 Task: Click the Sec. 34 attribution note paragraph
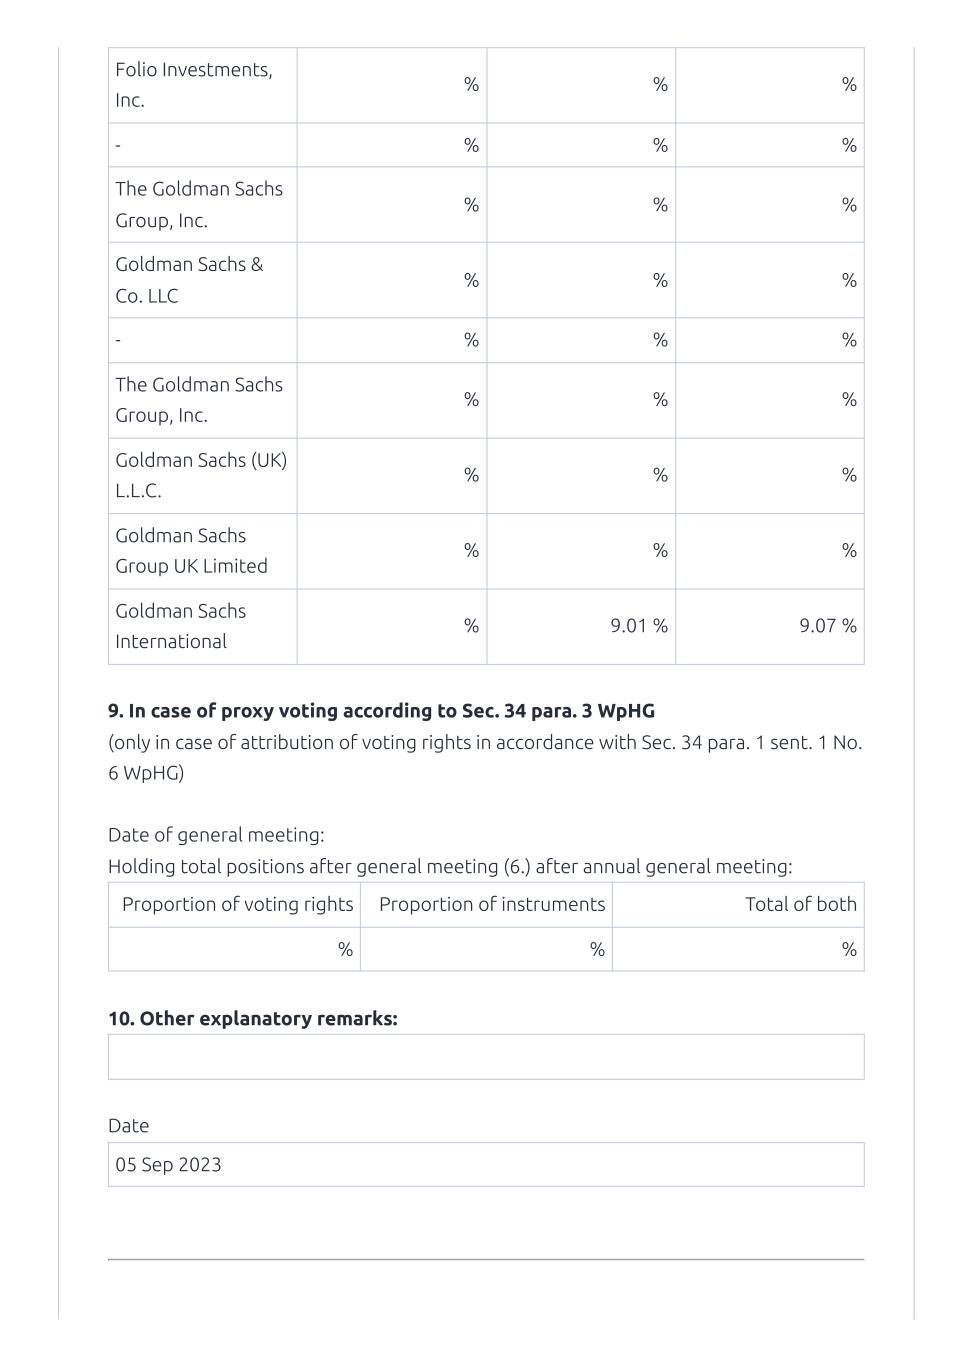click(485, 757)
